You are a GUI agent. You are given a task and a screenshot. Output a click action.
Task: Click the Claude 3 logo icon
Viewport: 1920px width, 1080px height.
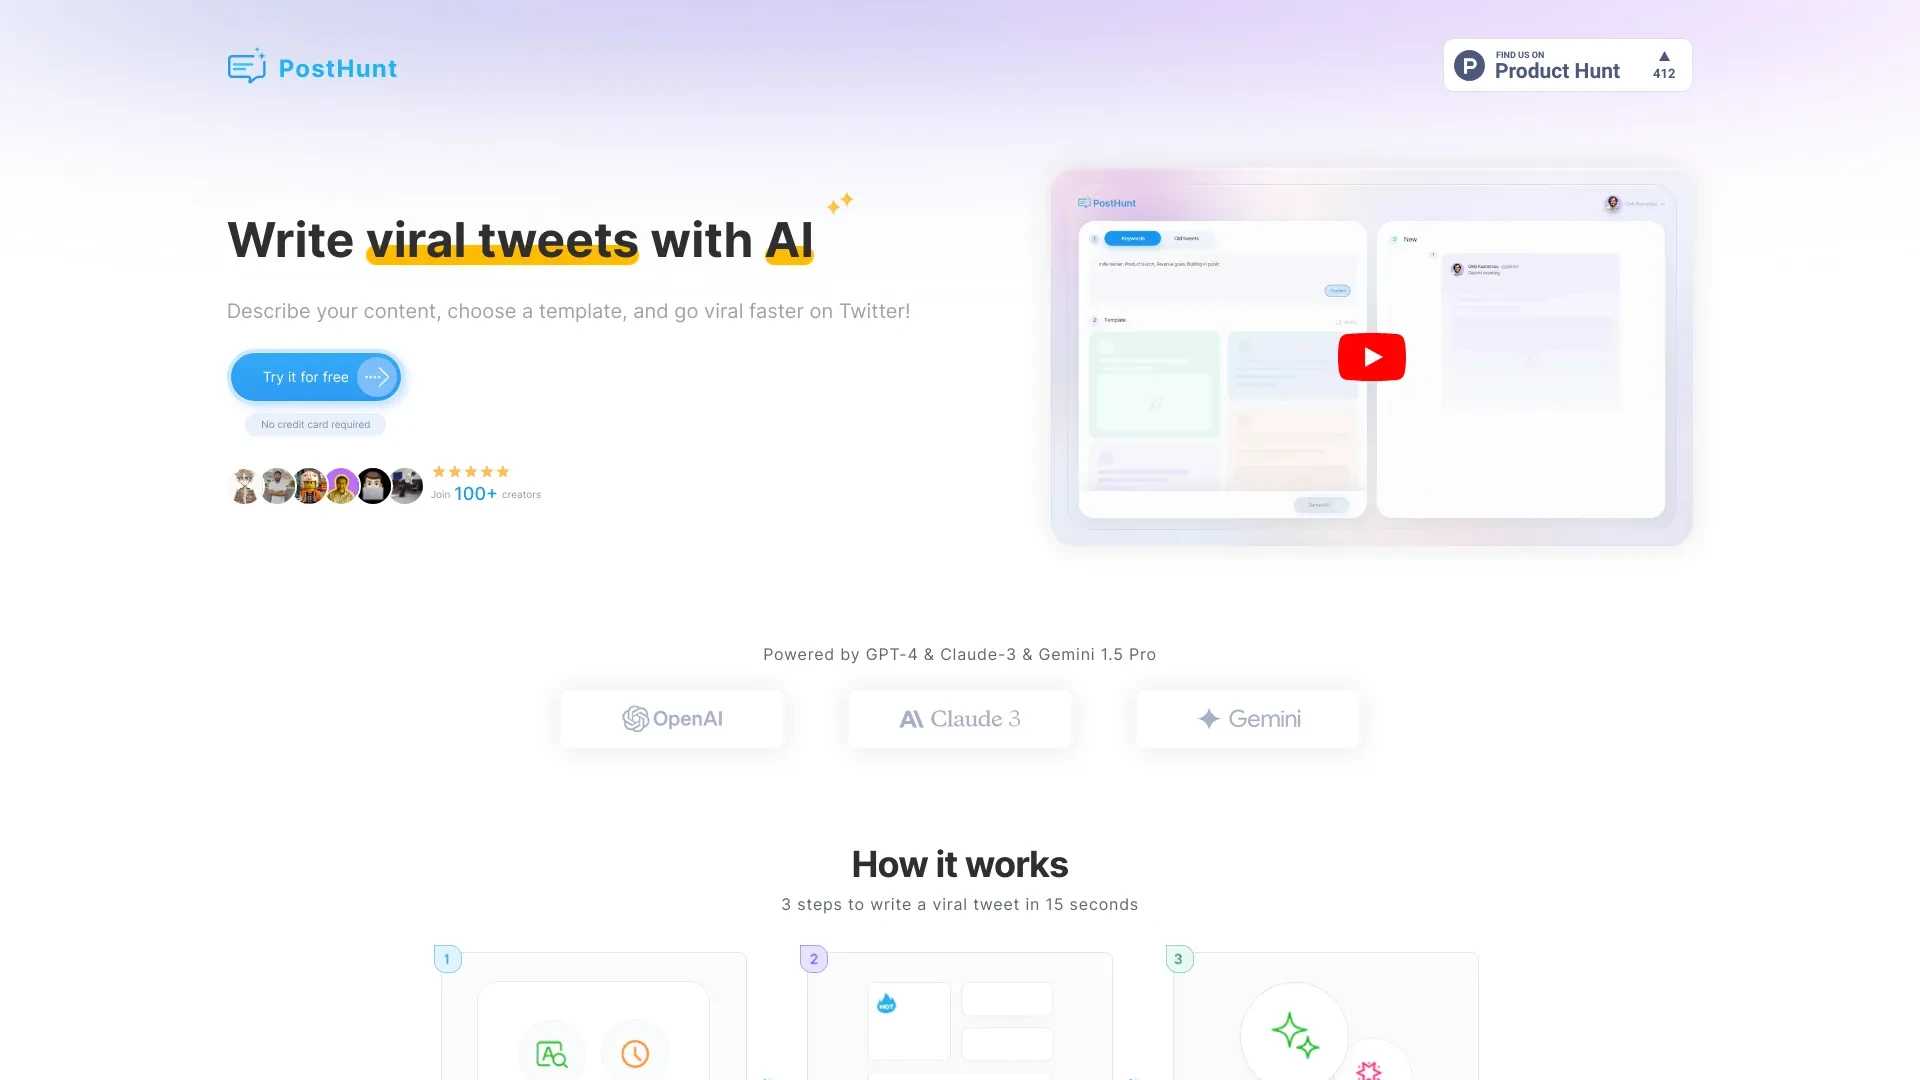point(911,719)
